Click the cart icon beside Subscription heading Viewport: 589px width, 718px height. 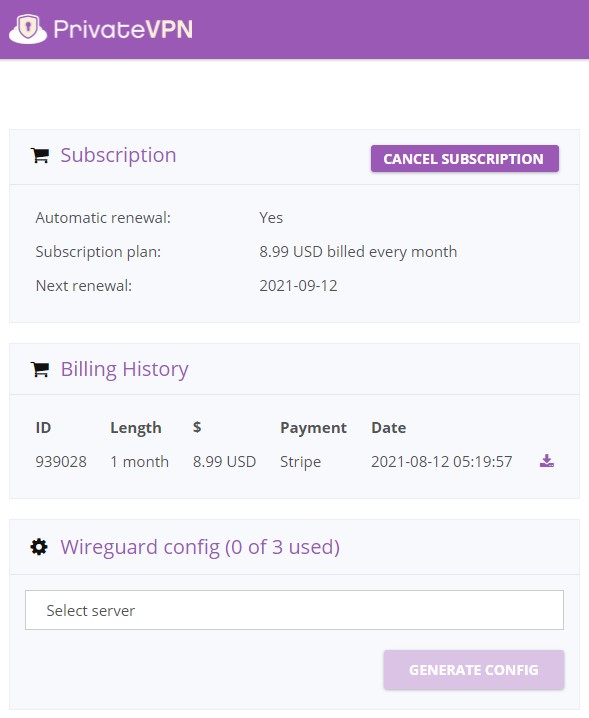(40, 156)
